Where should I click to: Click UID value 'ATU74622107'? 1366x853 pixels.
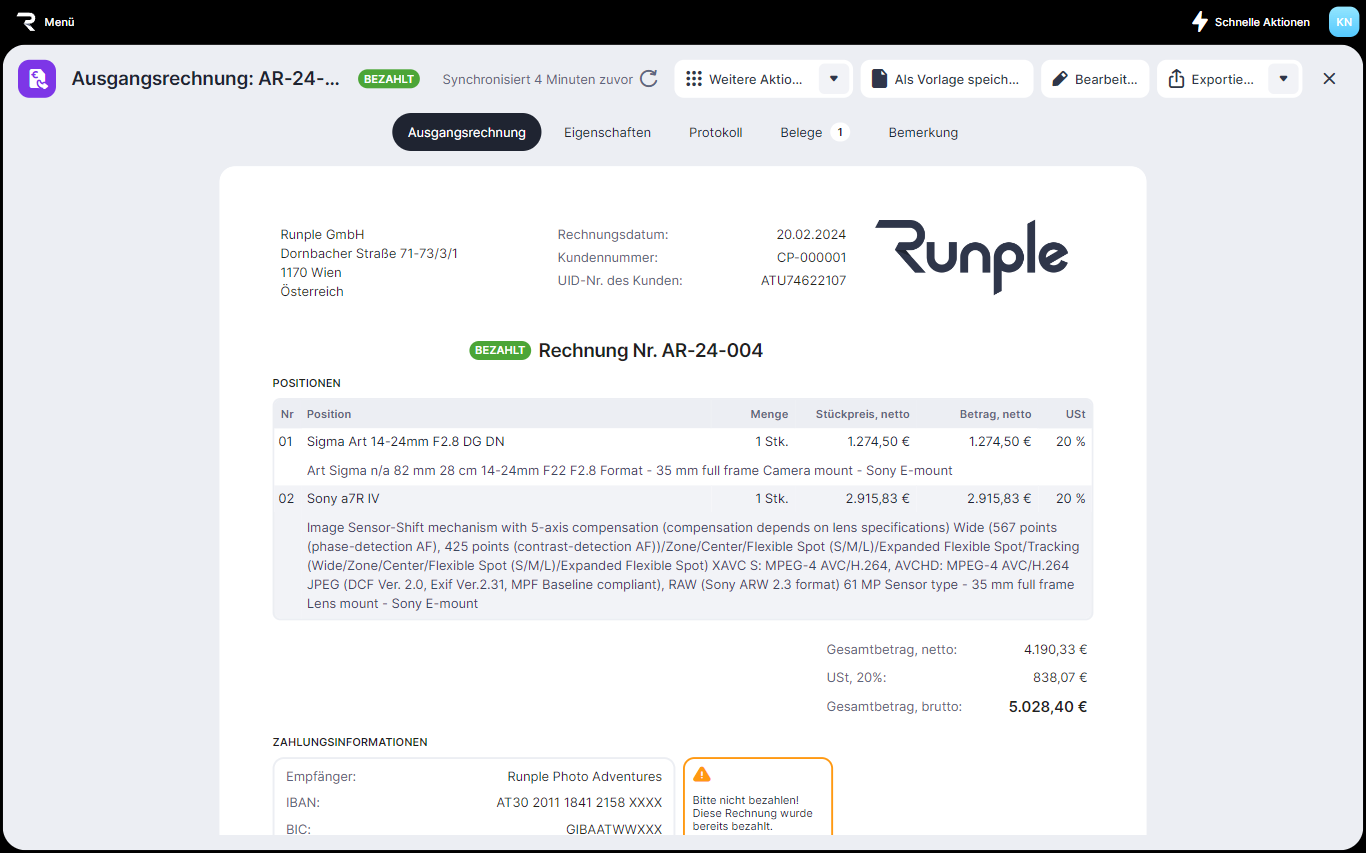(803, 281)
